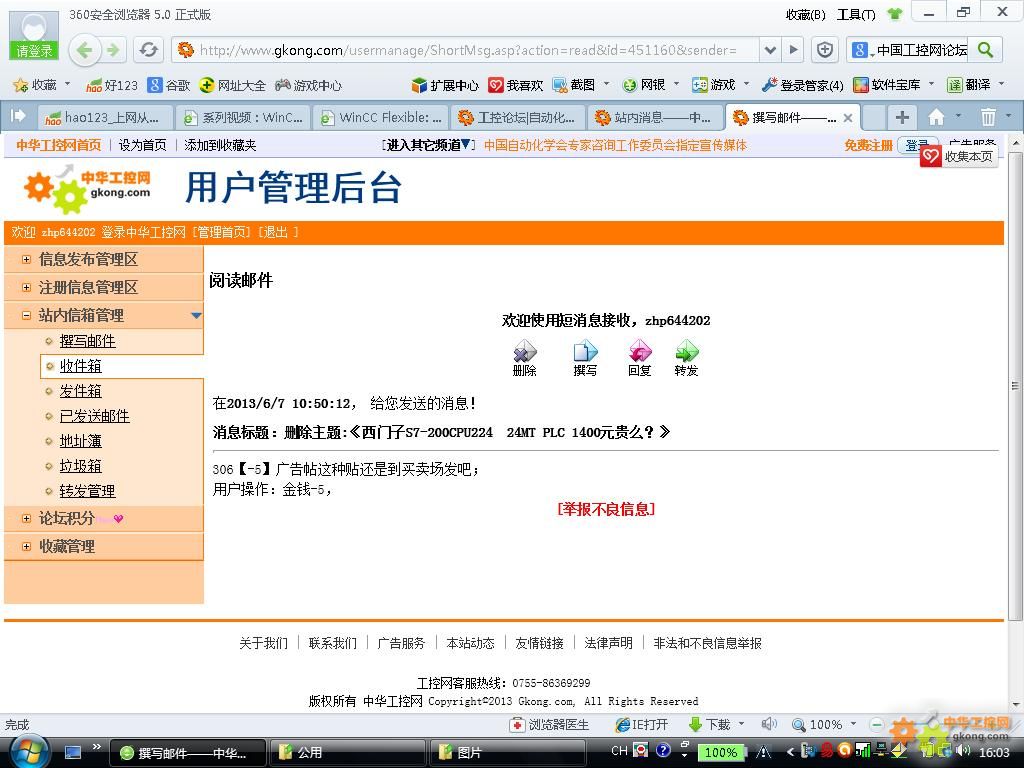Viewport: 1024px width, 768px height.
Task: Click the reply icon (回复)
Action: click(640, 357)
